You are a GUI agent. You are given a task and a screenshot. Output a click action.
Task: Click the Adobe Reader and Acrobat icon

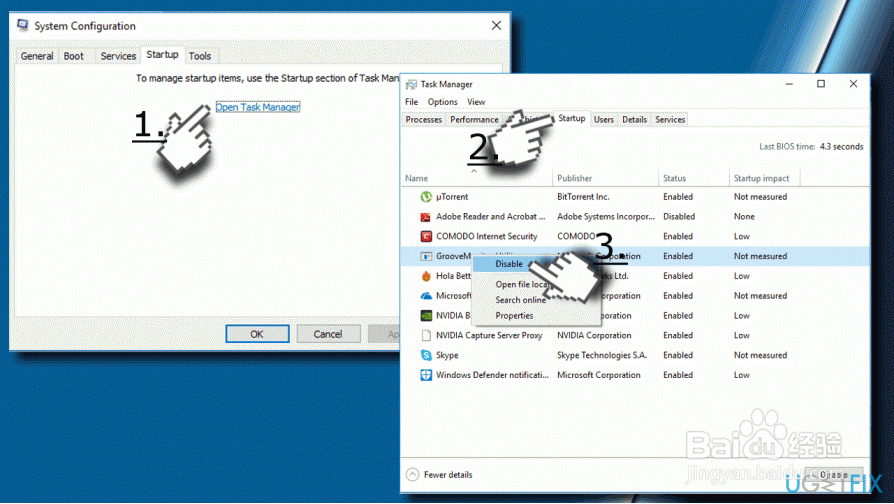(426, 217)
